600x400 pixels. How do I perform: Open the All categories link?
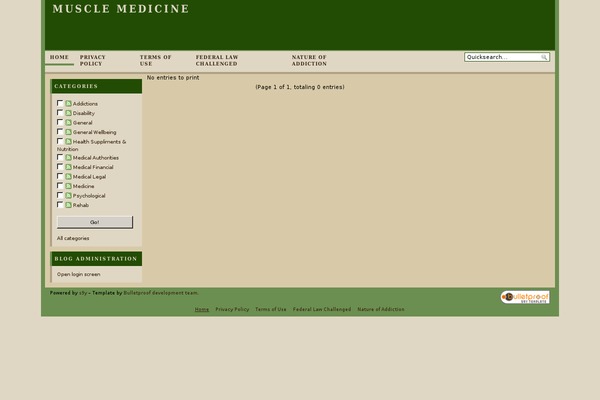pos(73,238)
